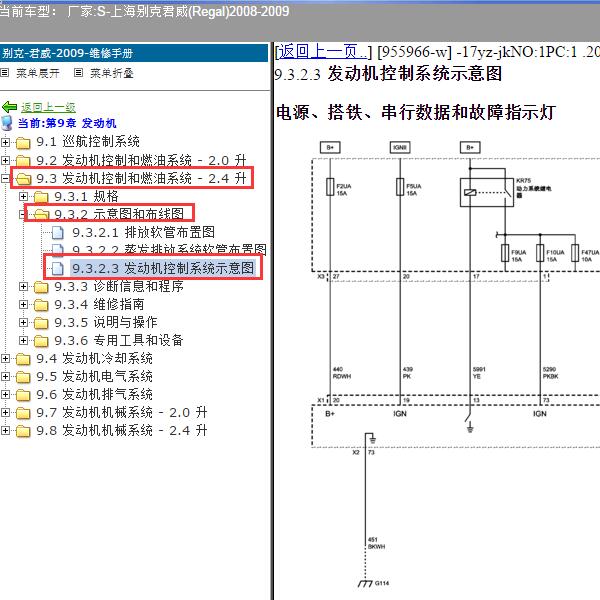600x600 pixels.
Task: Expand the 9.6 发动机排气系统 node
Action: [5, 394]
